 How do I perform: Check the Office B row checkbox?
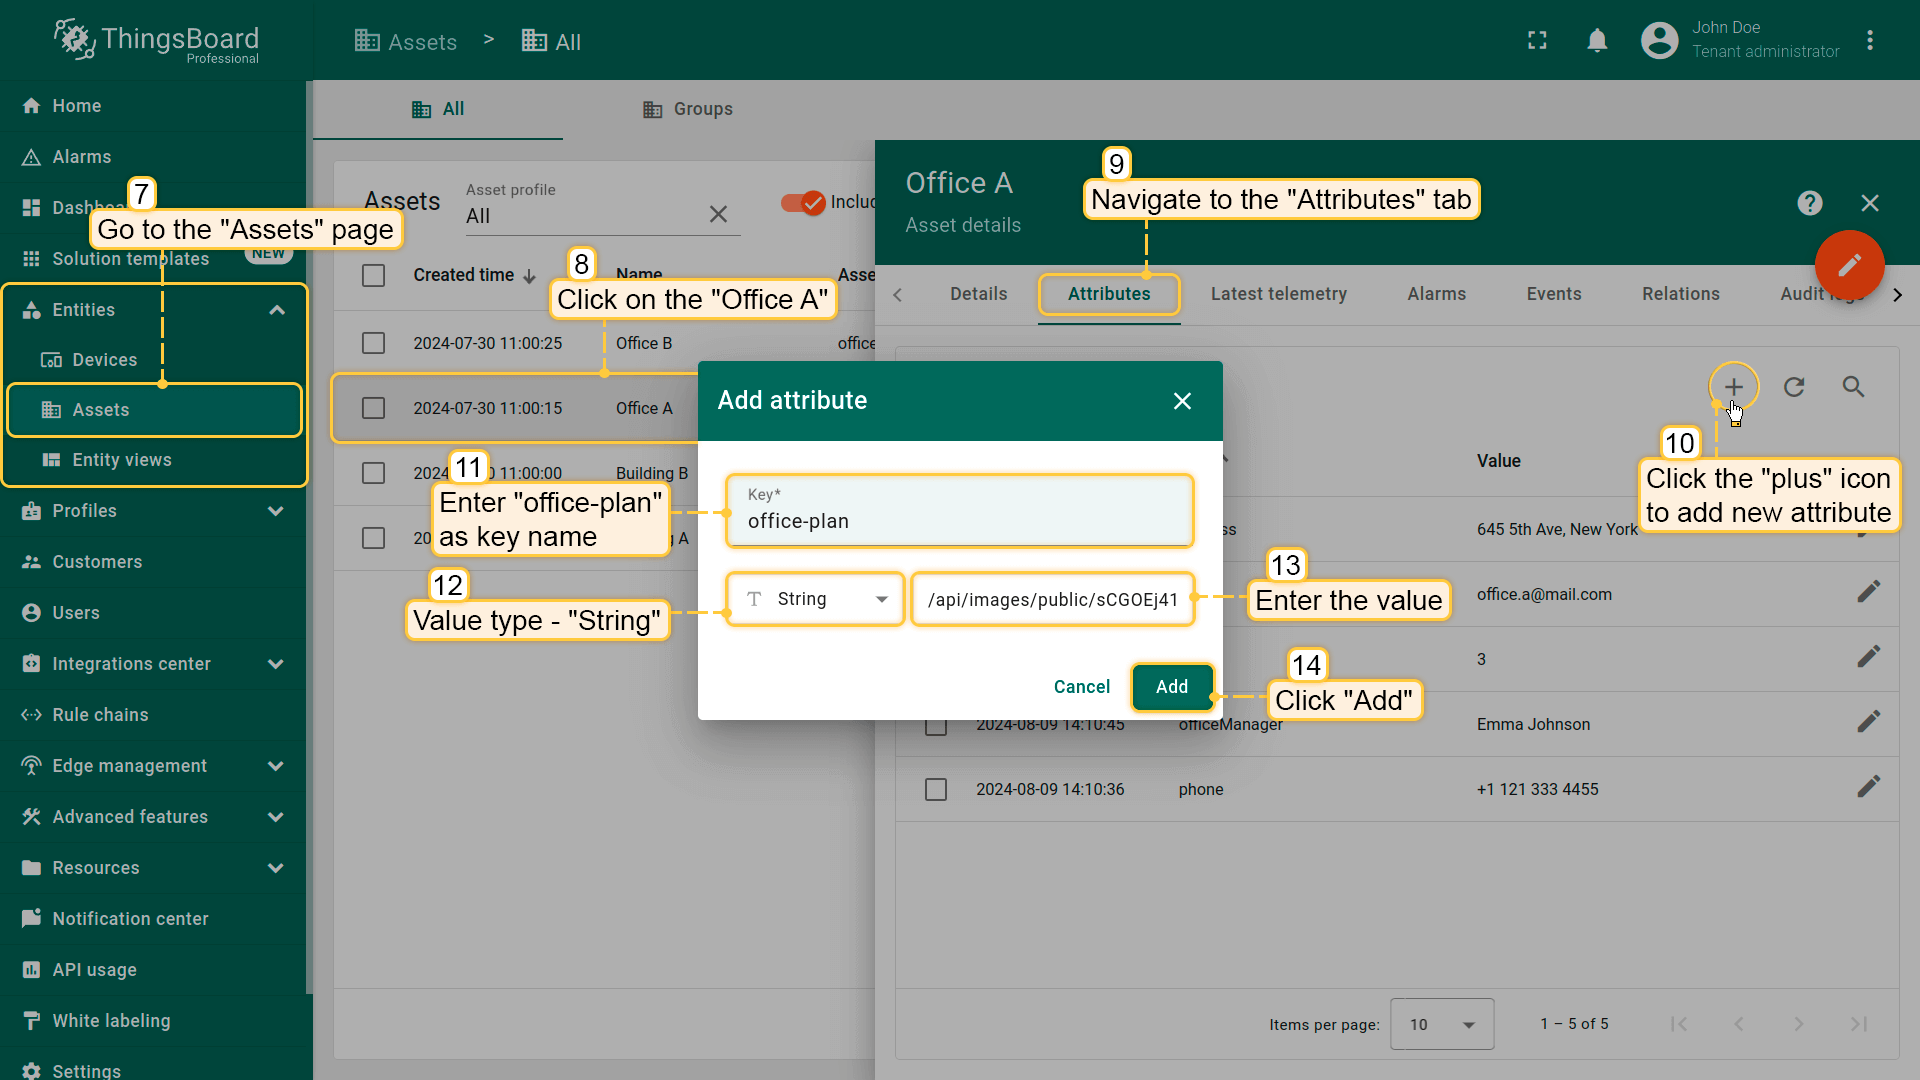(x=373, y=343)
